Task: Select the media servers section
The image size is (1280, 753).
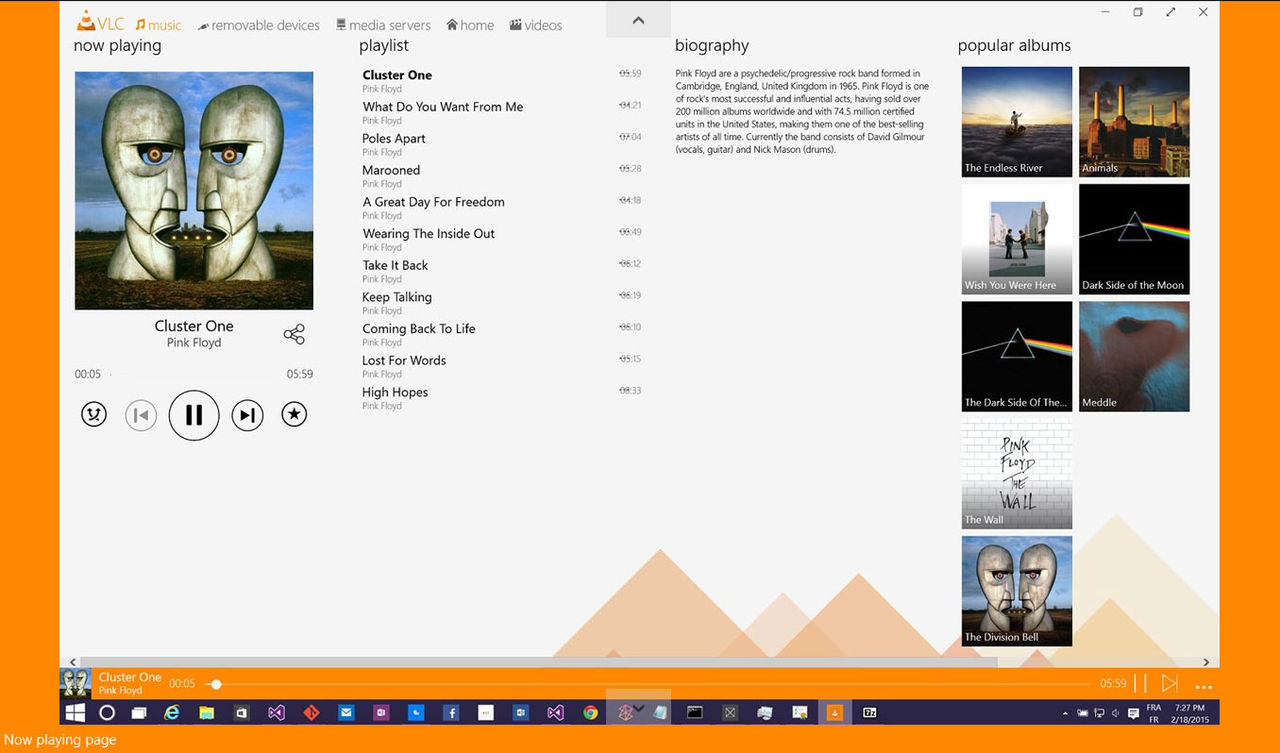Action: click(383, 24)
